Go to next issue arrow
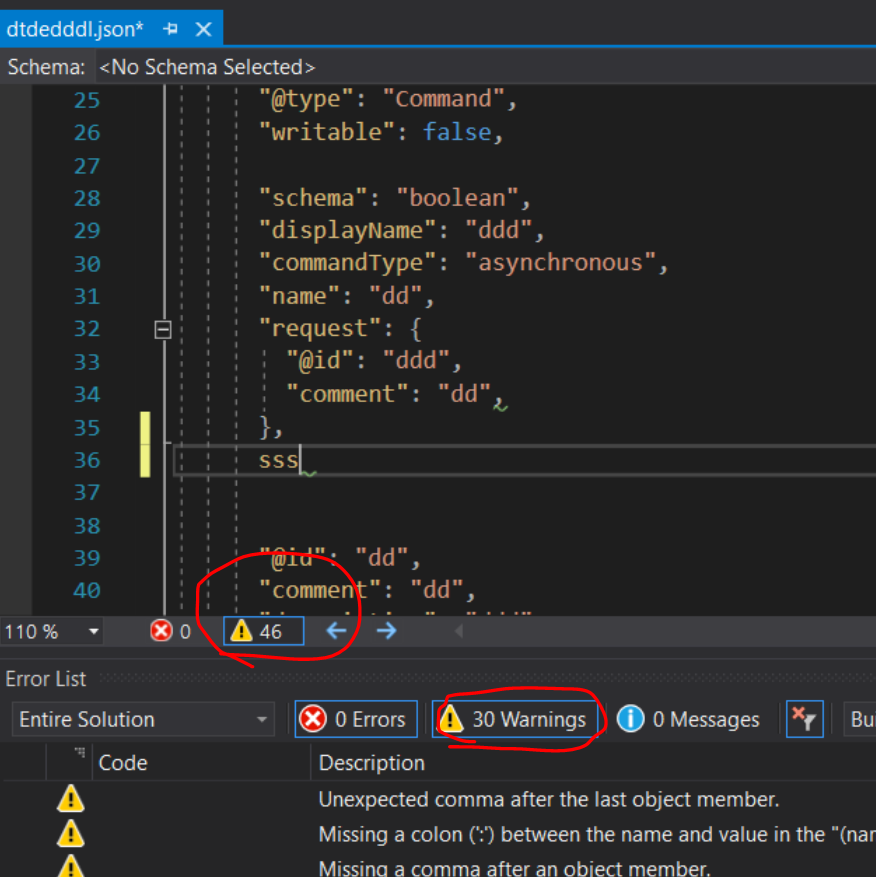876x877 pixels. click(x=386, y=631)
